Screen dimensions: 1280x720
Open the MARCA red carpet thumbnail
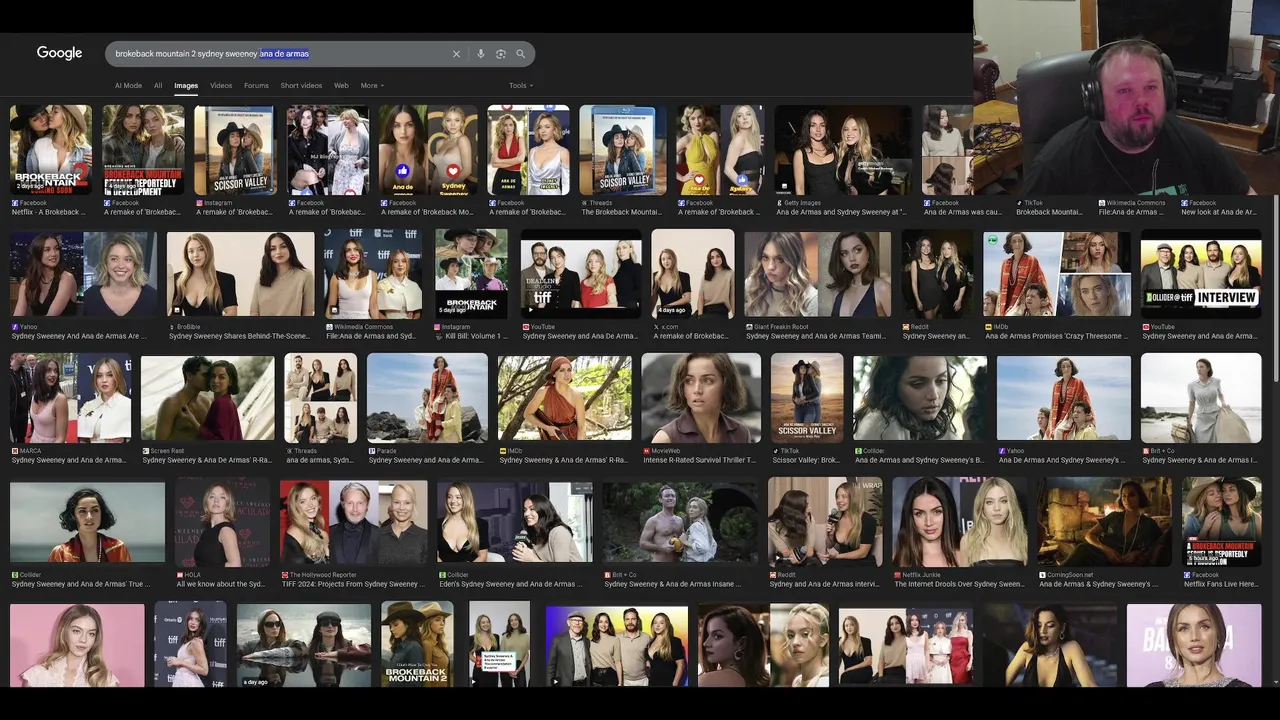point(70,397)
